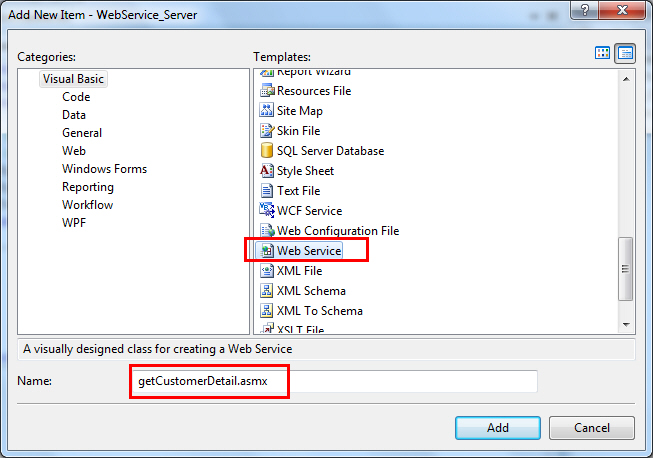Select the XML File template icon
The height and width of the screenshot is (458, 653).
(x=267, y=270)
